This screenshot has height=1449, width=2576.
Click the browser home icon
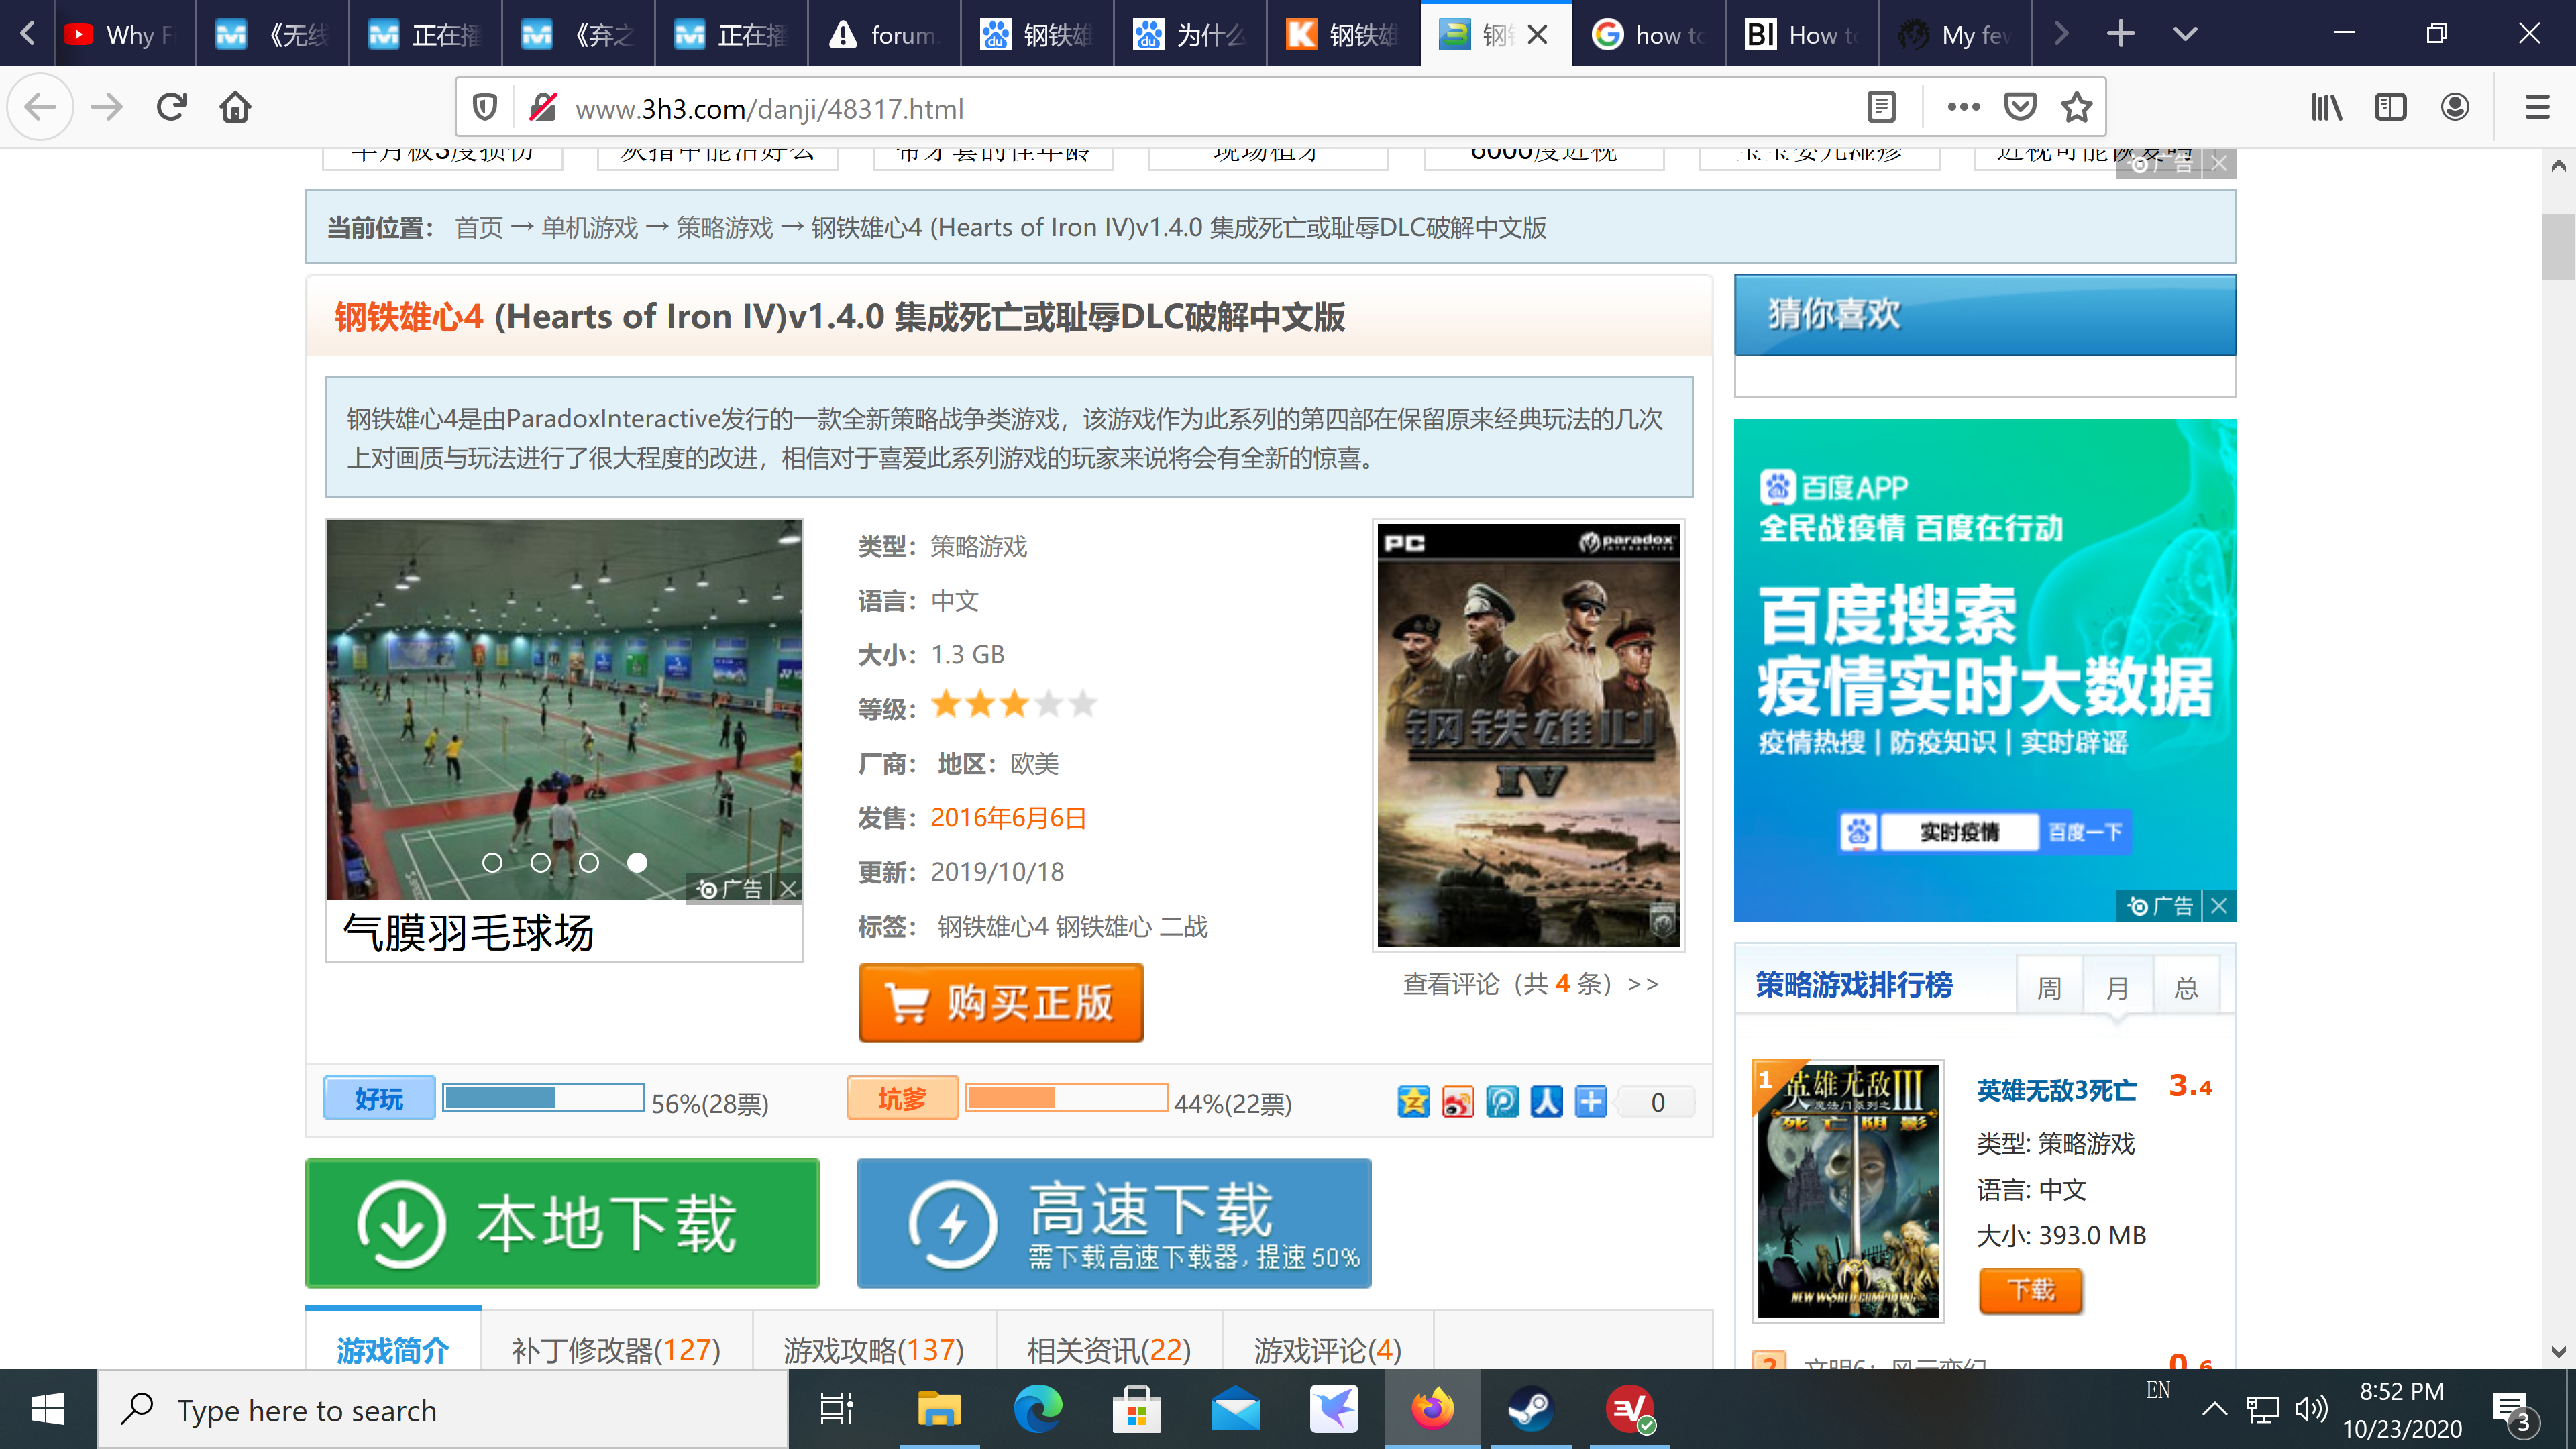[235, 107]
